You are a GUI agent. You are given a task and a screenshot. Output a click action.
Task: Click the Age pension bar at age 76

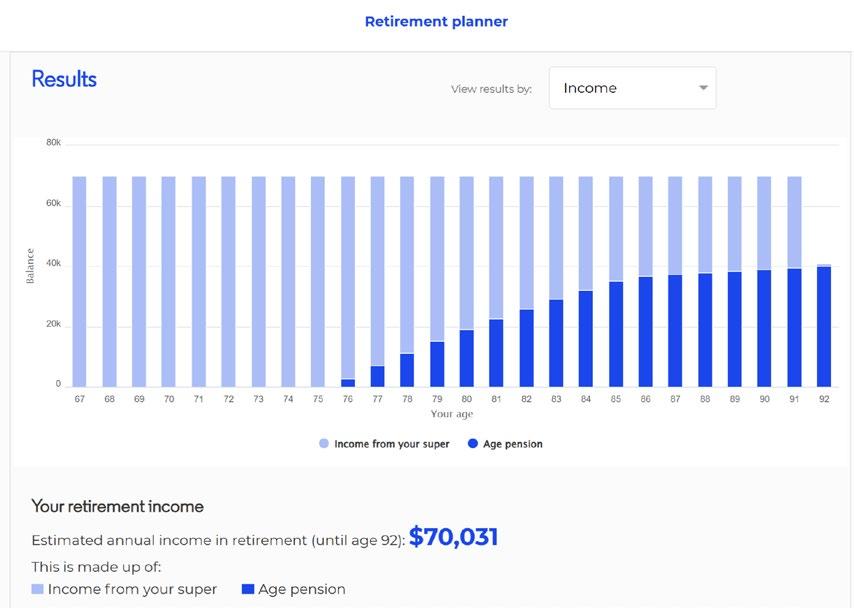[348, 383]
